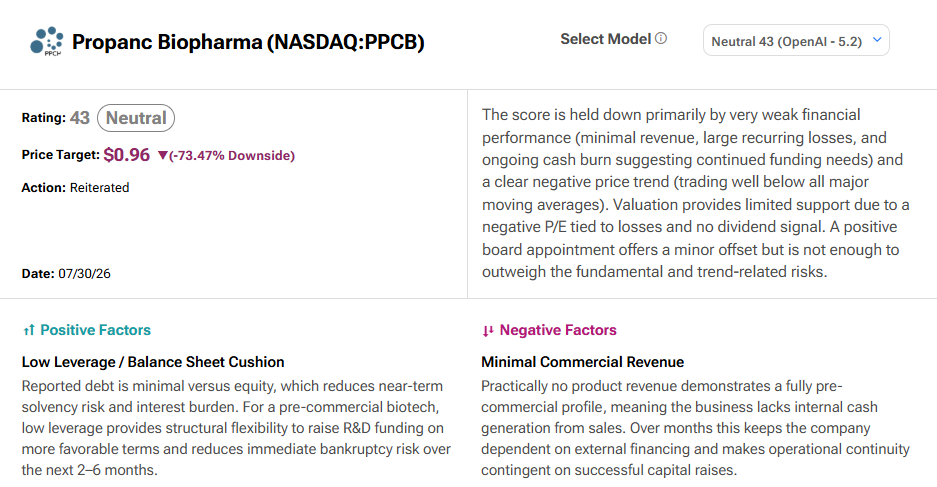Click the downside triangle arrow icon
The width and height of the screenshot is (937, 487).
pyautogui.click(x=163, y=155)
